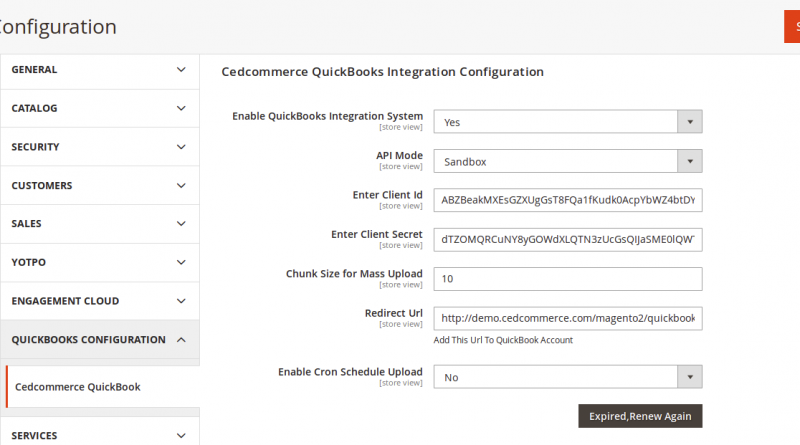Expand the Security configuration section
800x445 pixels.
pyautogui.click(x=100, y=147)
